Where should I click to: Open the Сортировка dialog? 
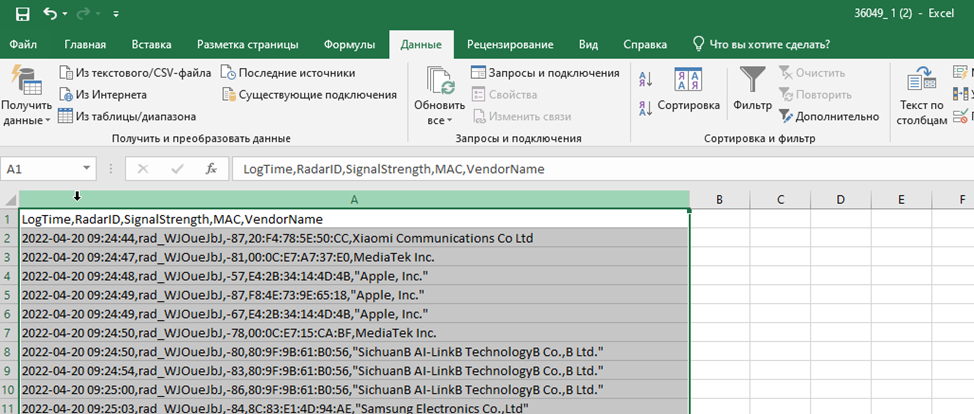(x=689, y=91)
